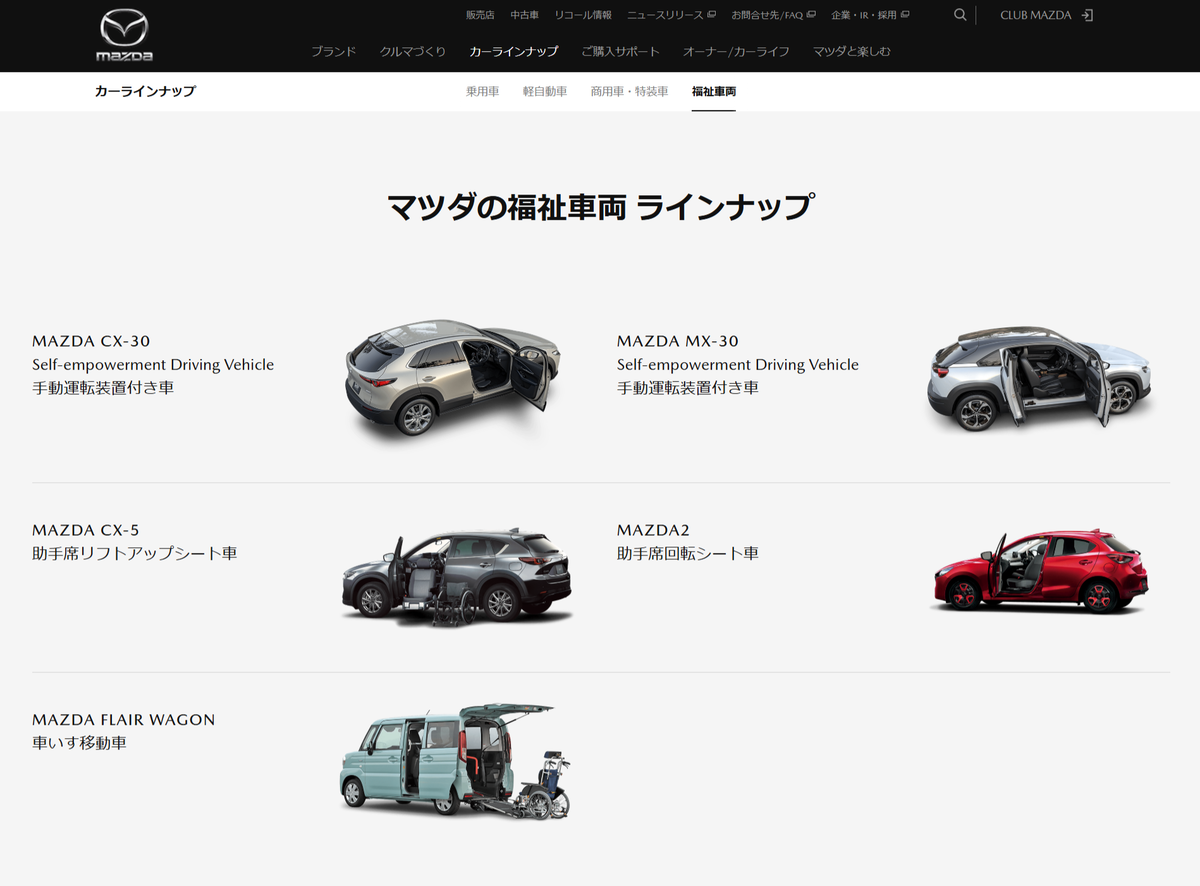Open the 中古車 link
The width and height of the screenshot is (1200, 886).
pos(525,15)
